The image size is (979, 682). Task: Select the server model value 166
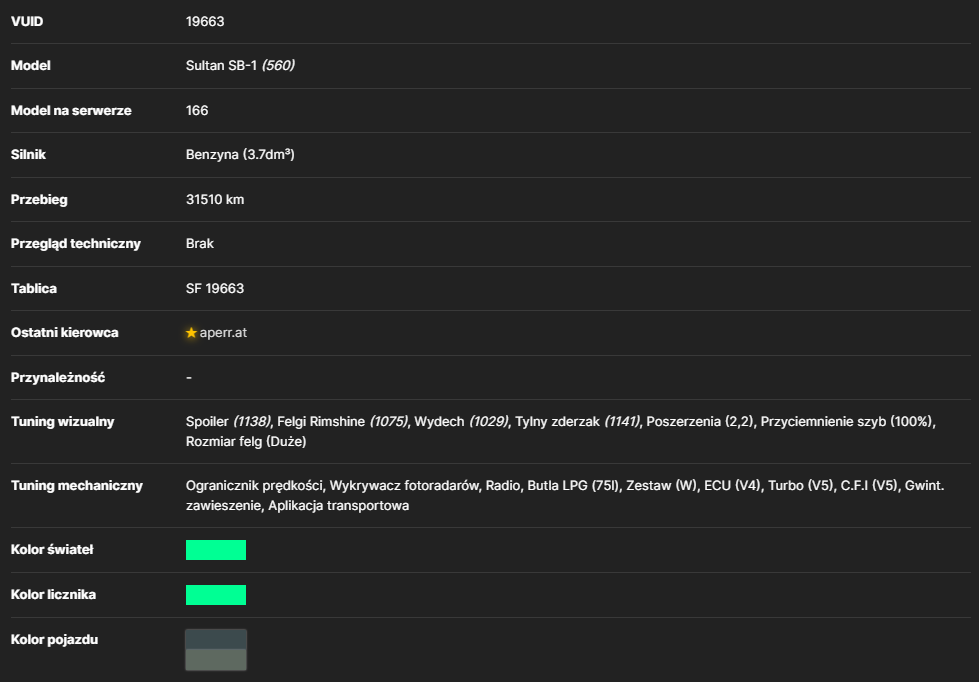click(197, 111)
